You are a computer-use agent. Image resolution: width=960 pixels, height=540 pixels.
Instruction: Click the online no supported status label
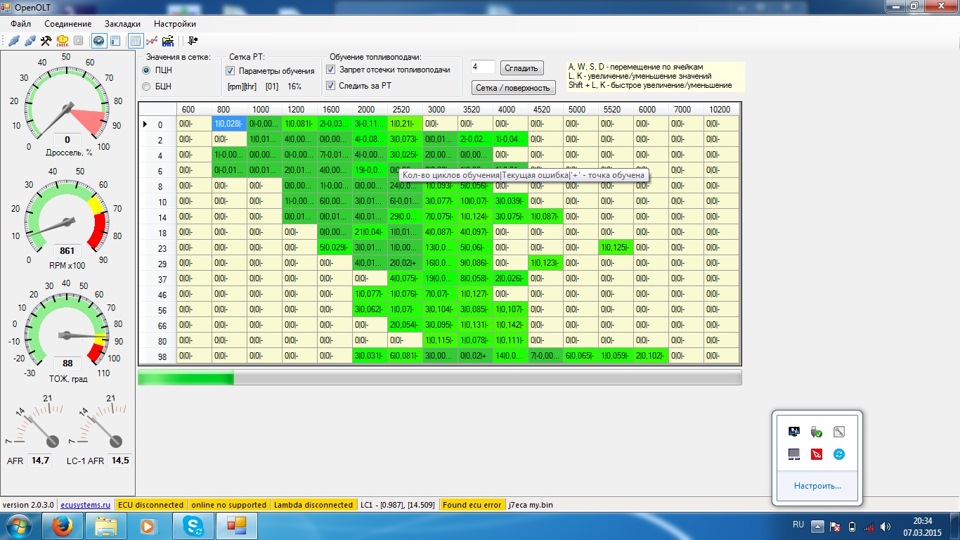pyautogui.click(x=228, y=505)
